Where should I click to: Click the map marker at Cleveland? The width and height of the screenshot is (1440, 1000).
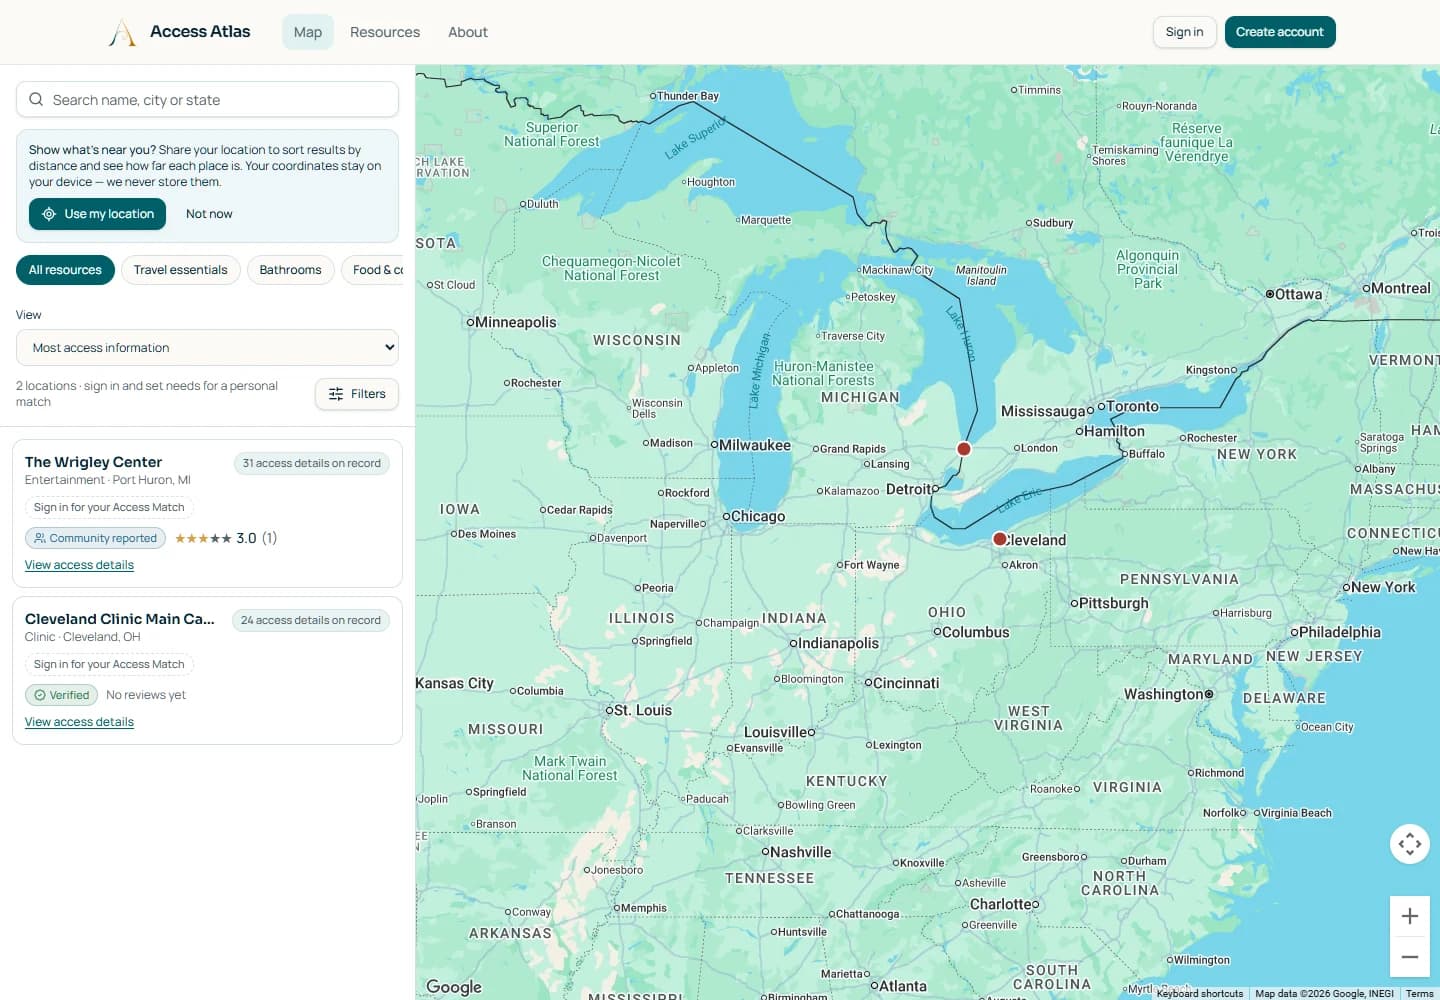pos(999,539)
